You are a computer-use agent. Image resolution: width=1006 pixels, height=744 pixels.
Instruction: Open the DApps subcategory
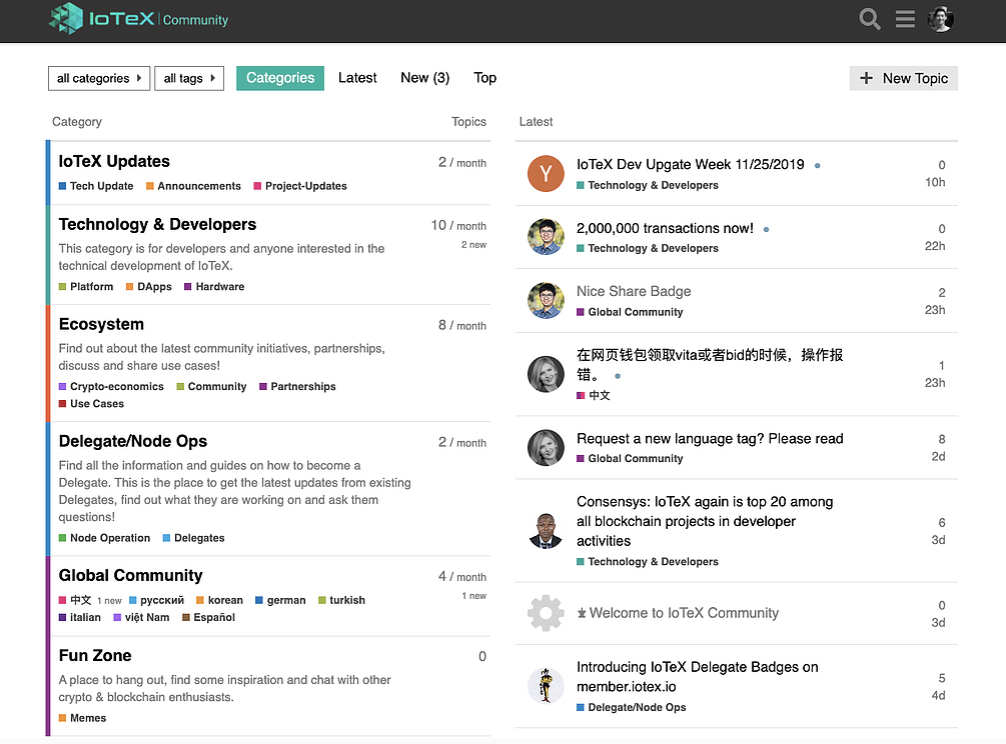(x=149, y=287)
